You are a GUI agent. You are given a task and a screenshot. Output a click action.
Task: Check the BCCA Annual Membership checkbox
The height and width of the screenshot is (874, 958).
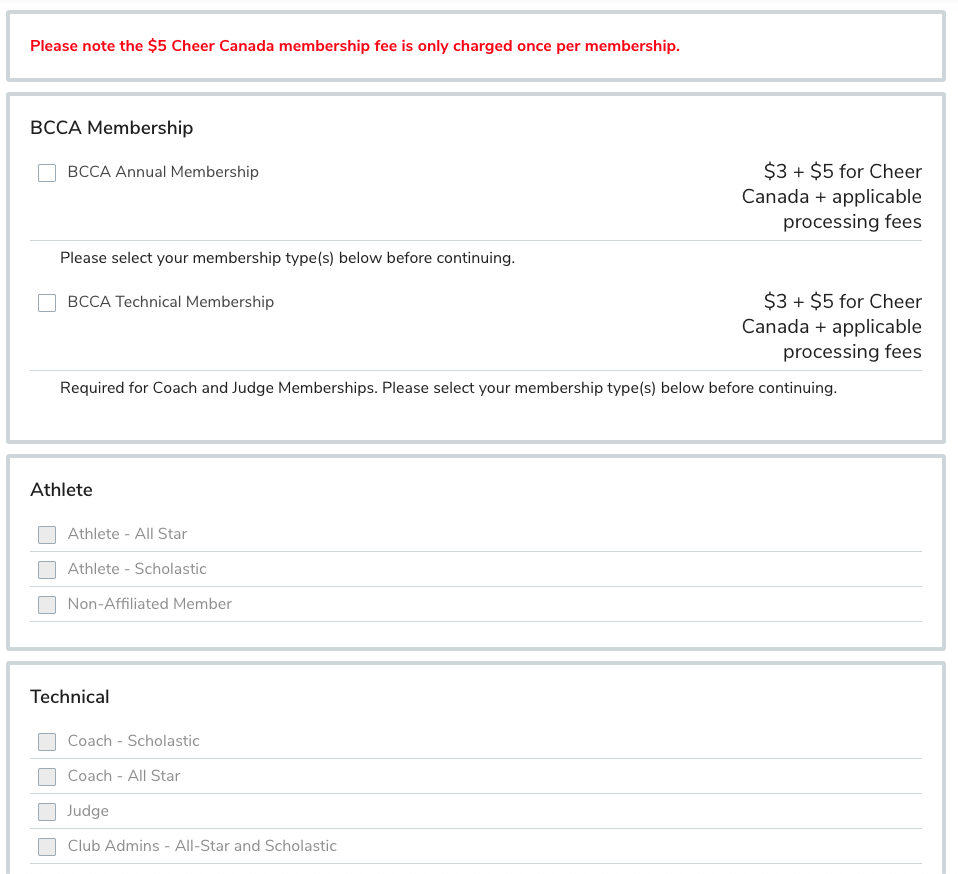(47, 173)
